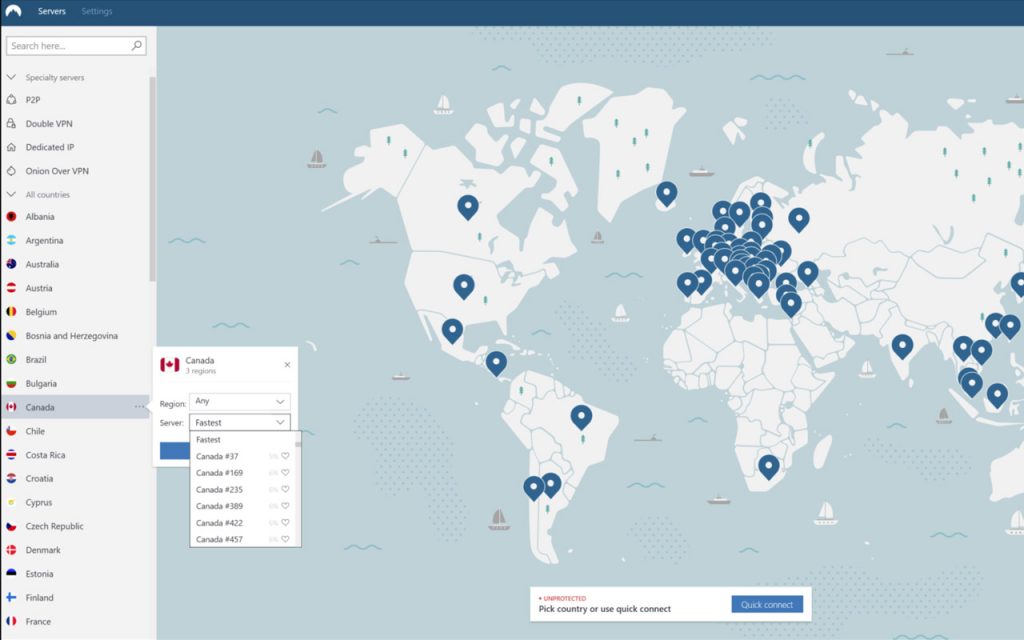Toggle the heart beside Canada #235
The height and width of the screenshot is (640, 1024).
[285, 489]
